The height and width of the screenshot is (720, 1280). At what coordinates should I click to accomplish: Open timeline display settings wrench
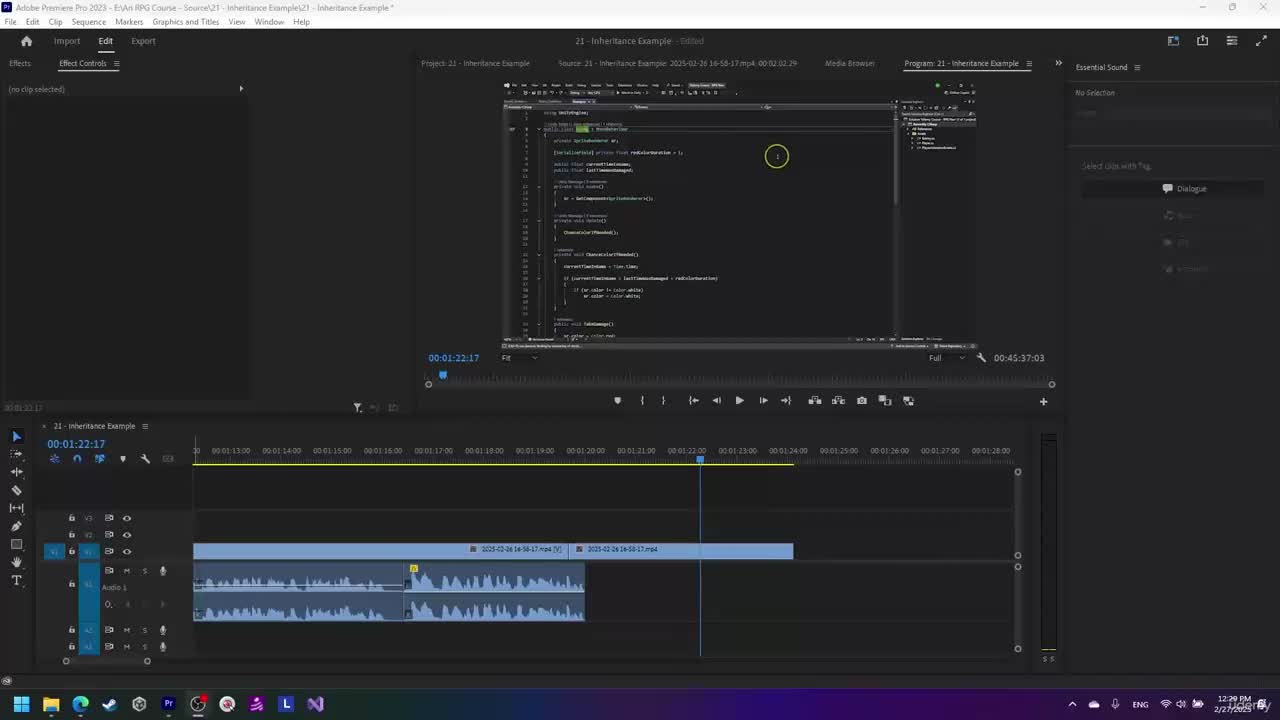pyautogui.click(x=145, y=459)
